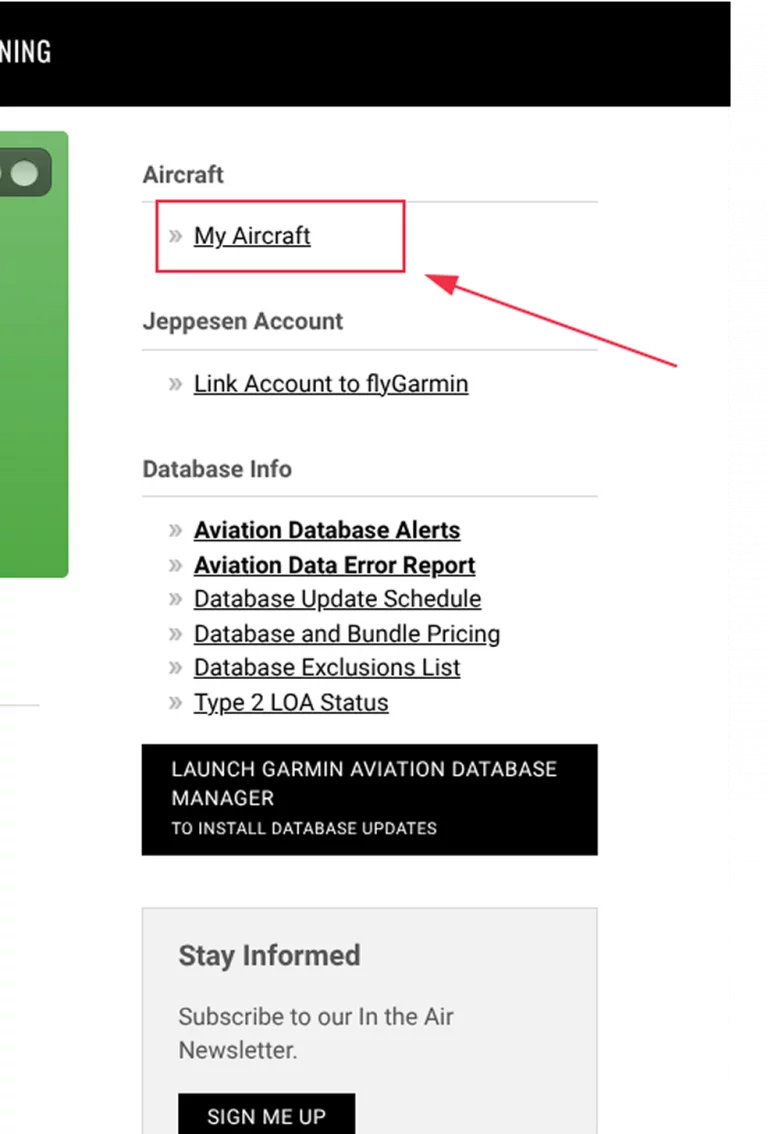This screenshot has width=768, height=1134.
Task: Open the My Aircraft link
Action: (x=252, y=236)
